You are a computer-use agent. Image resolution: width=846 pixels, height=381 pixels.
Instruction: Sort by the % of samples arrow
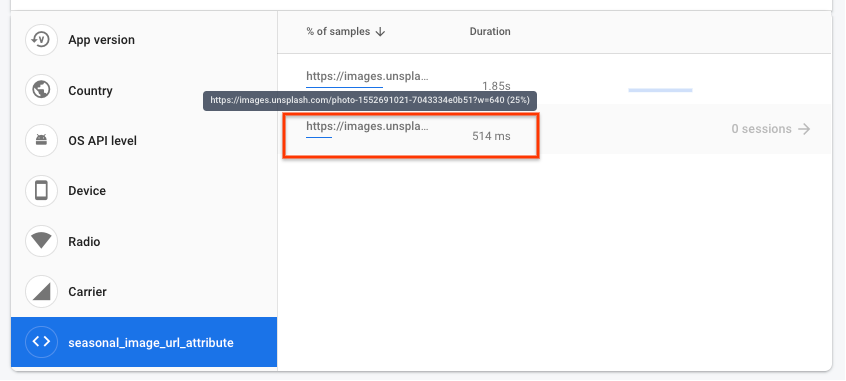pos(380,32)
